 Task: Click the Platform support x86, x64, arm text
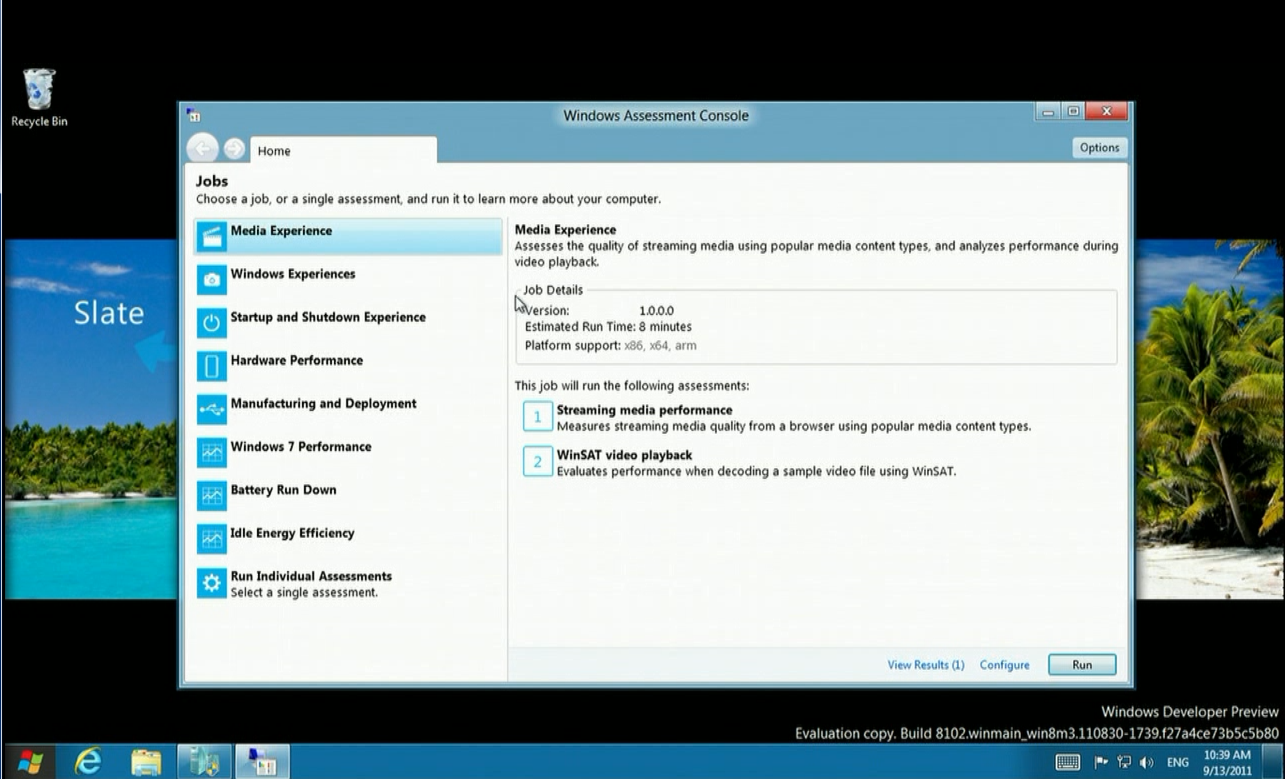610,346
